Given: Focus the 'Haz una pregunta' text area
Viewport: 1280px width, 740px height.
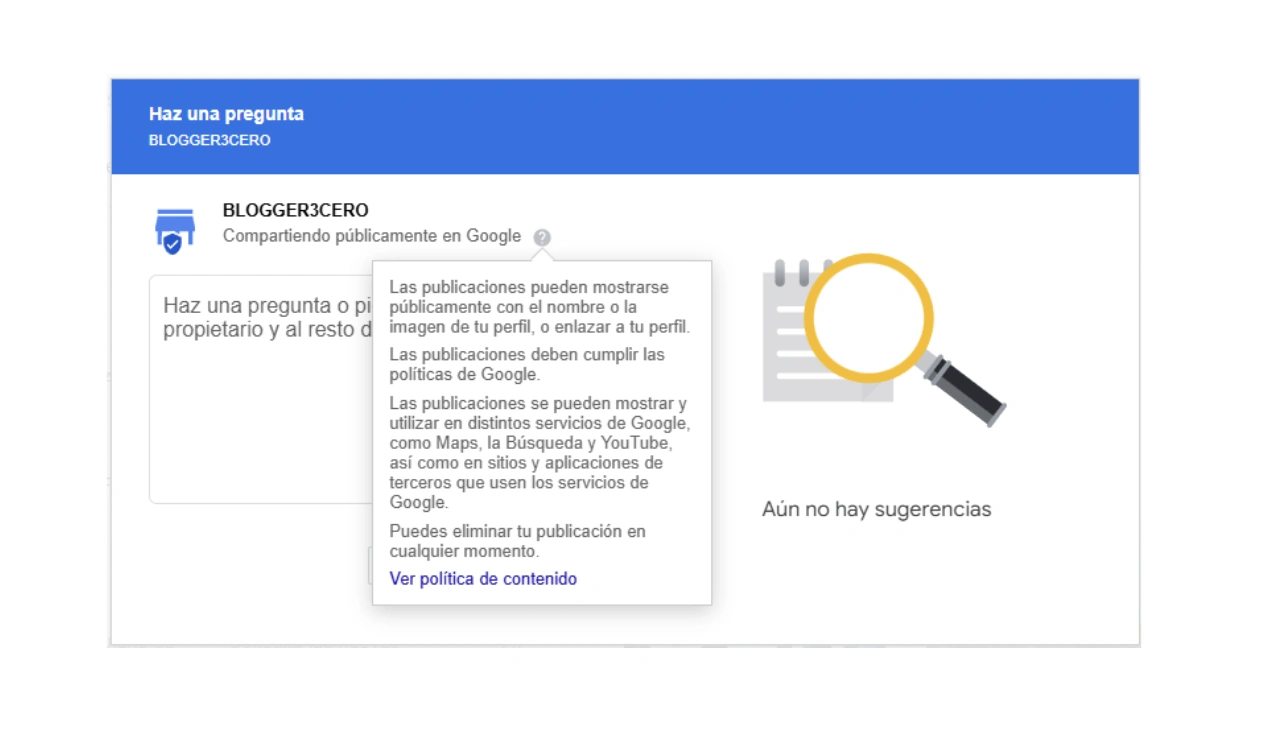Looking at the screenshot, I should coord(261,389).
